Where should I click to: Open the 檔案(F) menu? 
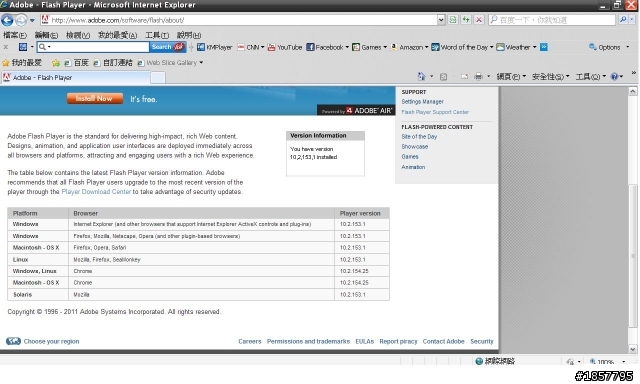tap(15, 35)
